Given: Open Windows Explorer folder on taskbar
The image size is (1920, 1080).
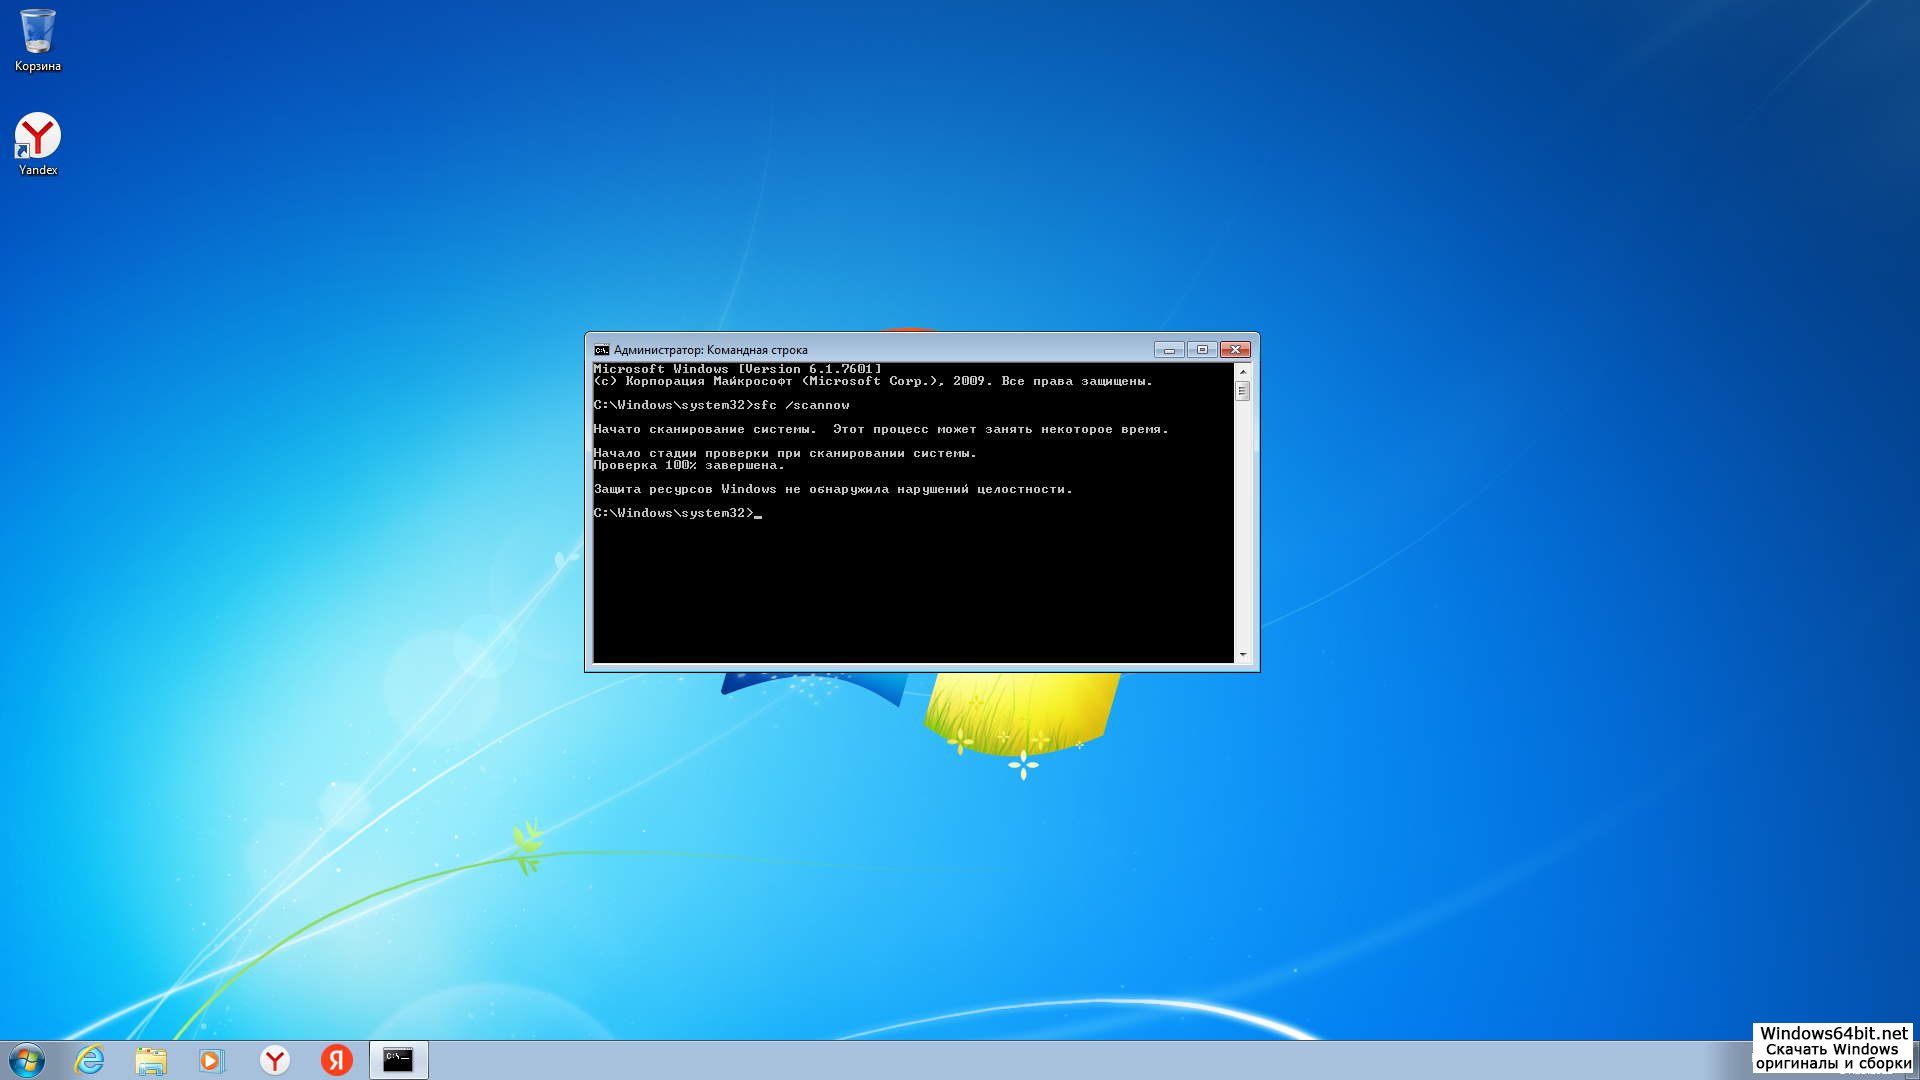Looking at the screenshot, I should click(x=151, y=1060).
